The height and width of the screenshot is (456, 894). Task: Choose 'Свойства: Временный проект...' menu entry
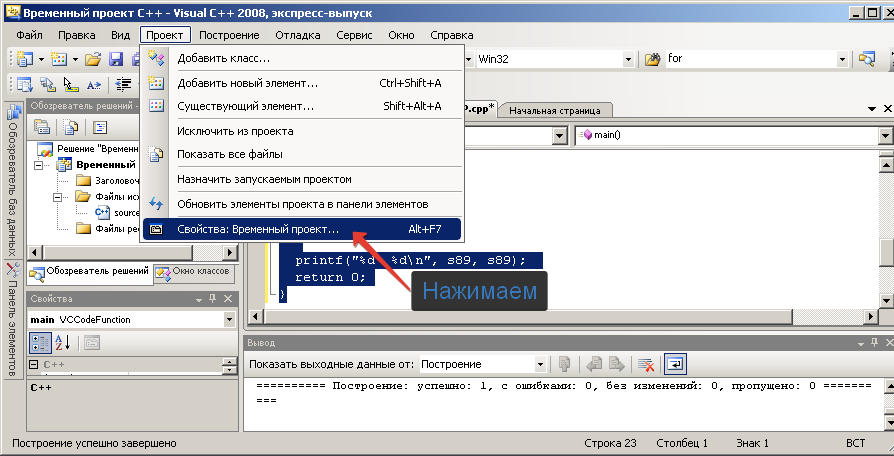coord(302,229)
